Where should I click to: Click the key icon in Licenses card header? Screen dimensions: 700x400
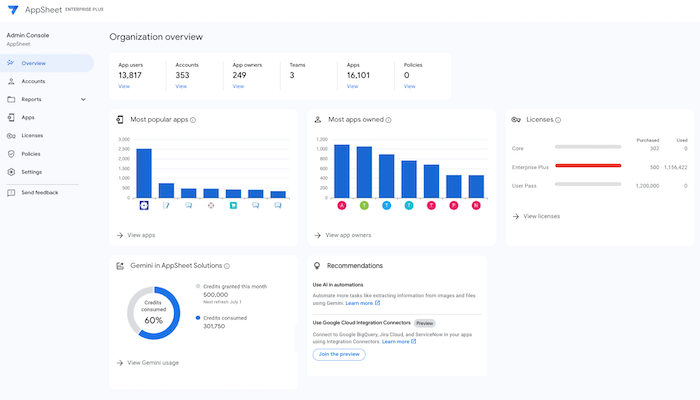pyautogui.click(x=516, y=120)
